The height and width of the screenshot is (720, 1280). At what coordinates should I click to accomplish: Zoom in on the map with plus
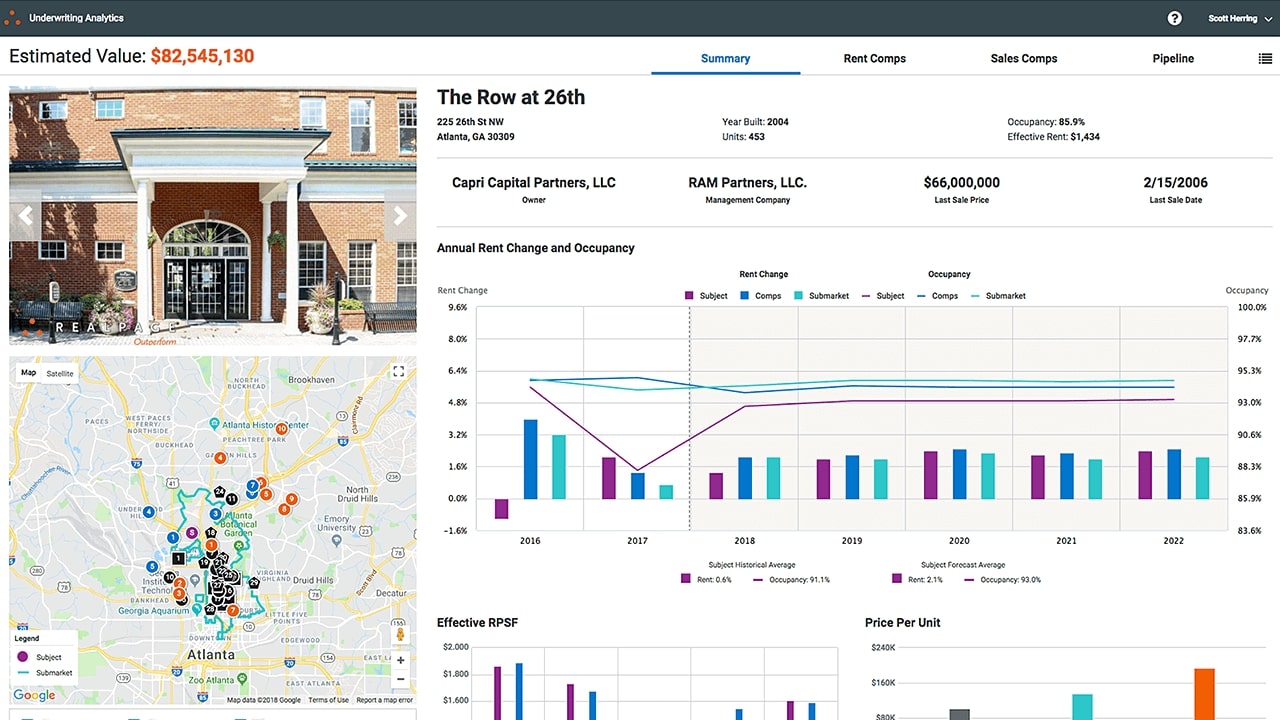[401, 660]
